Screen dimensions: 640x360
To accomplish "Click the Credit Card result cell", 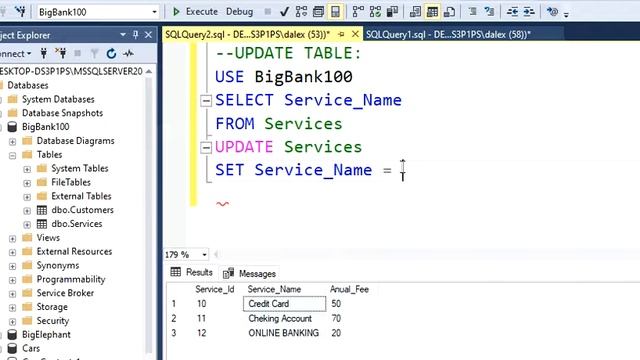I will [x=284, y=304].
